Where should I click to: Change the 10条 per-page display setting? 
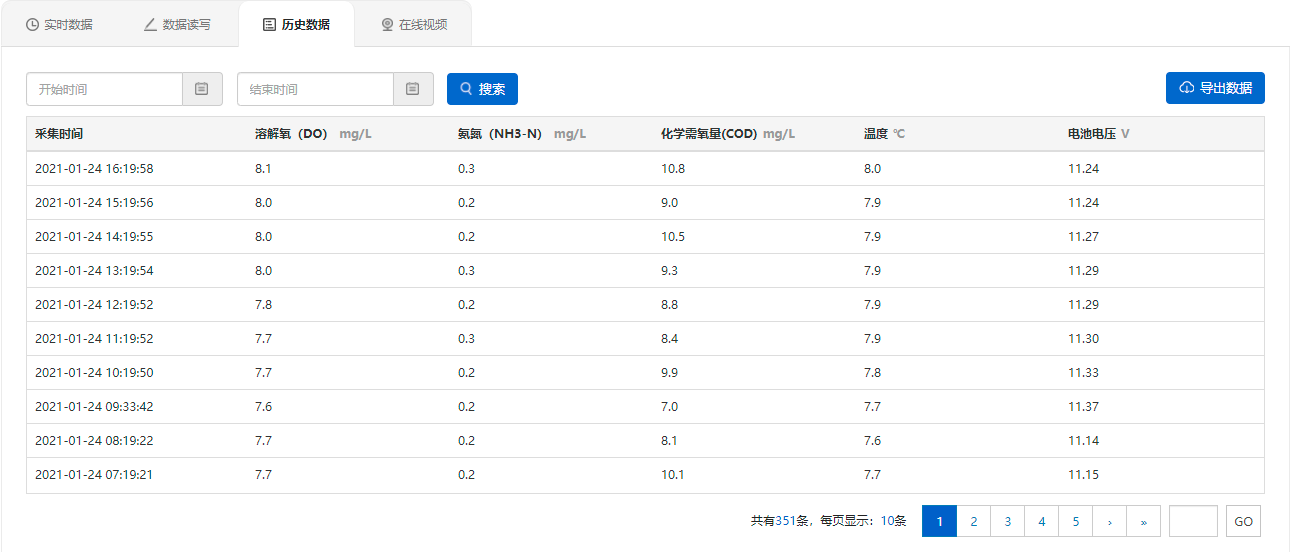[893, 521]
